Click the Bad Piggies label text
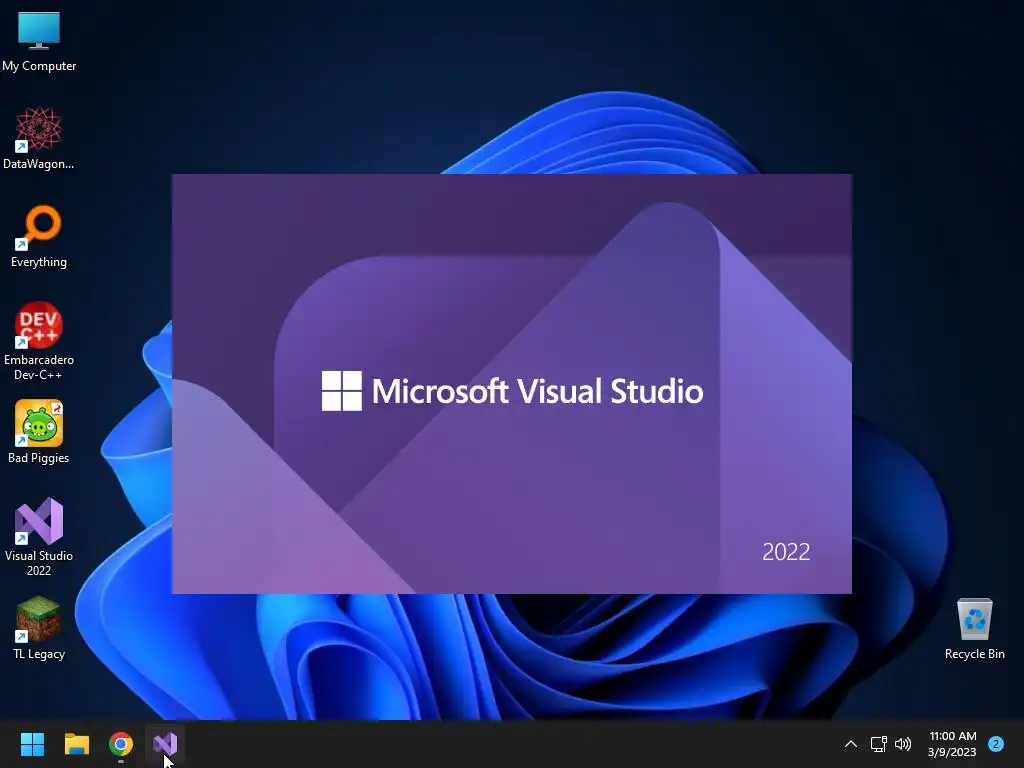This screenshot has width=1024, height=768. 39,458
